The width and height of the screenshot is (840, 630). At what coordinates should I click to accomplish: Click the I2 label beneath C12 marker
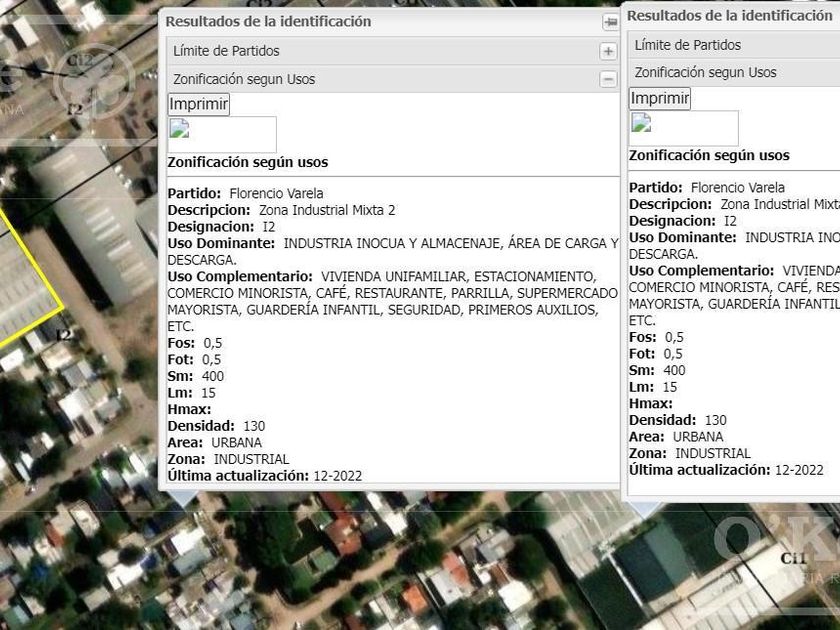(75, 108)
